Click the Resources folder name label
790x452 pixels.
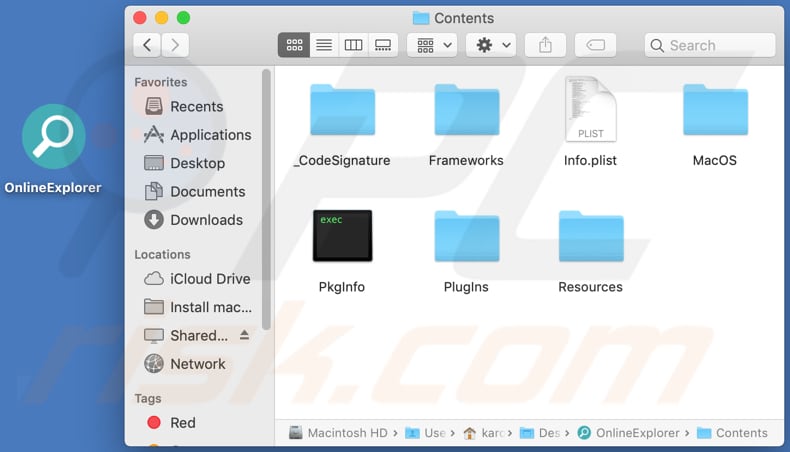pyautogui.click(x=590, y=287)
